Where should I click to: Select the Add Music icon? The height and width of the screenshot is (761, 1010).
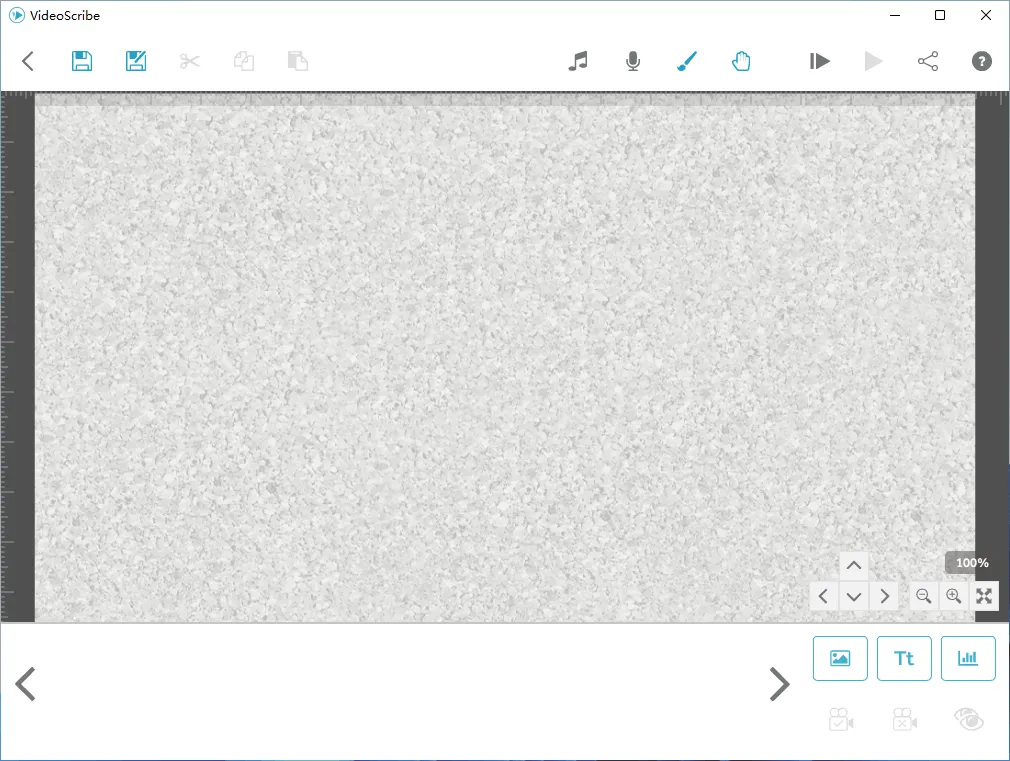pyautogui.click(x=578, y=61)
